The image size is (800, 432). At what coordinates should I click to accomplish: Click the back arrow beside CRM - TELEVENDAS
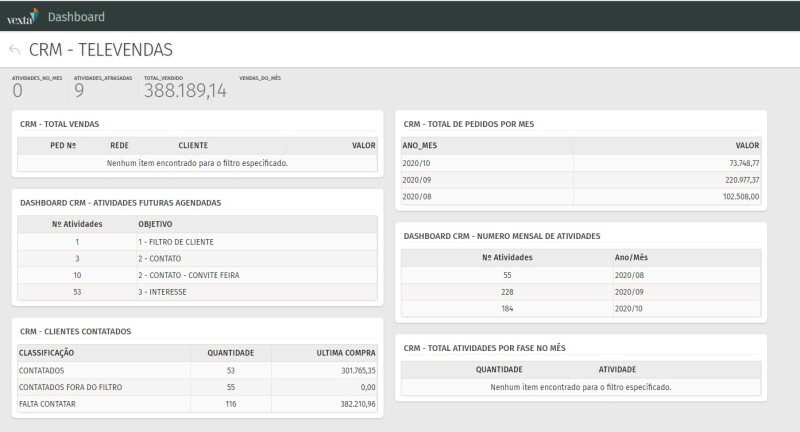(14, 49)
